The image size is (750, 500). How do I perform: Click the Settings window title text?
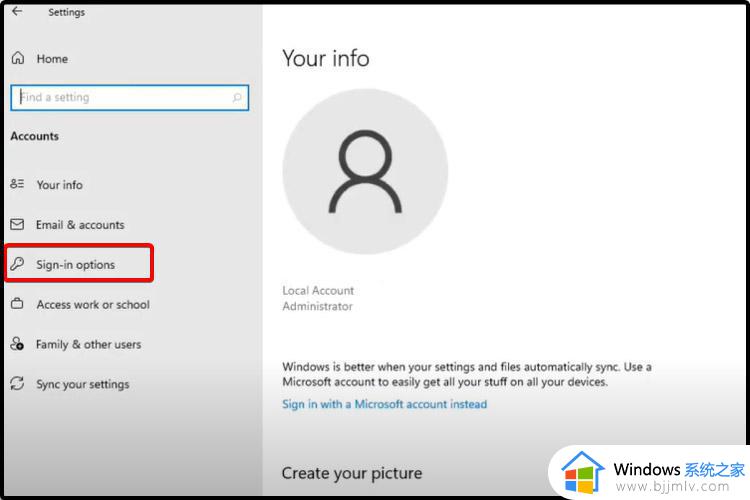(66, 12)
